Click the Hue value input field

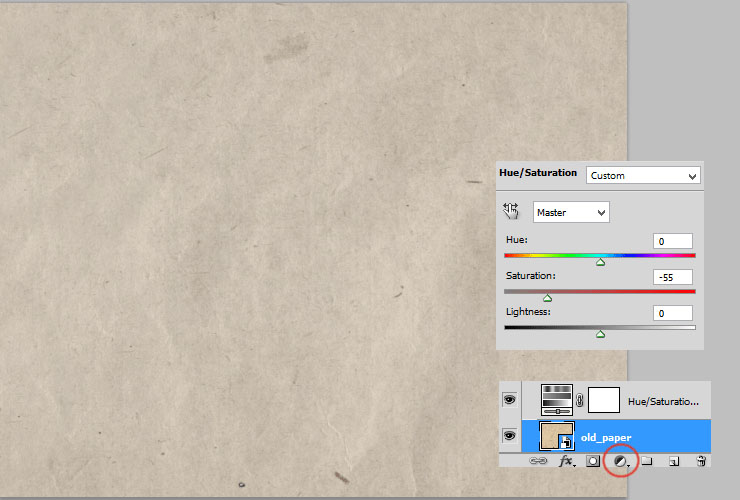[x=672, y=241]
